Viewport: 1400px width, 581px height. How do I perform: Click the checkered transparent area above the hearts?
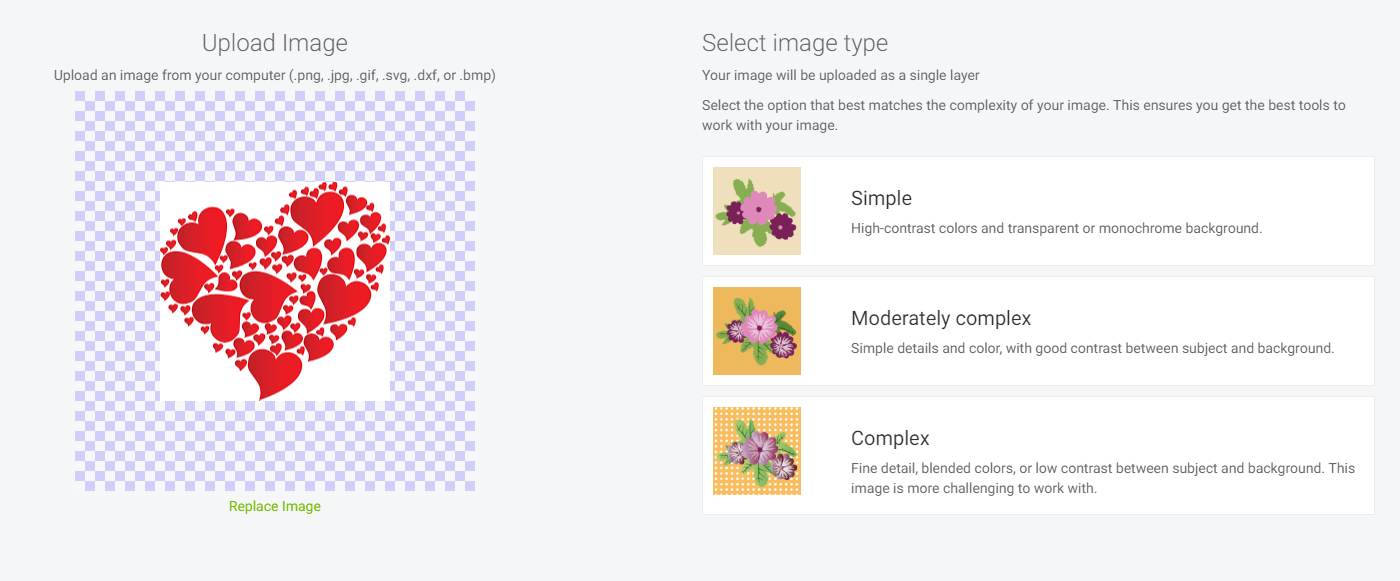click(275, 135)
